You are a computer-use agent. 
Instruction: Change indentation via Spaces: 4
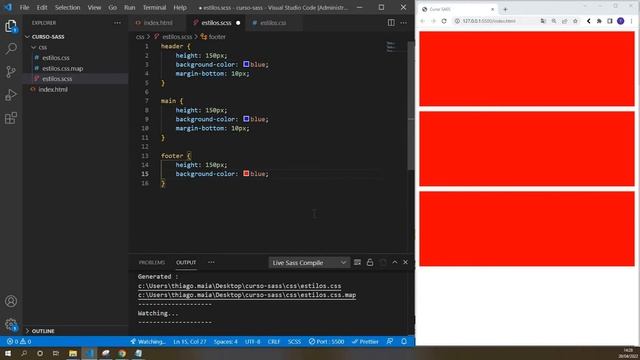pos(225,342)
